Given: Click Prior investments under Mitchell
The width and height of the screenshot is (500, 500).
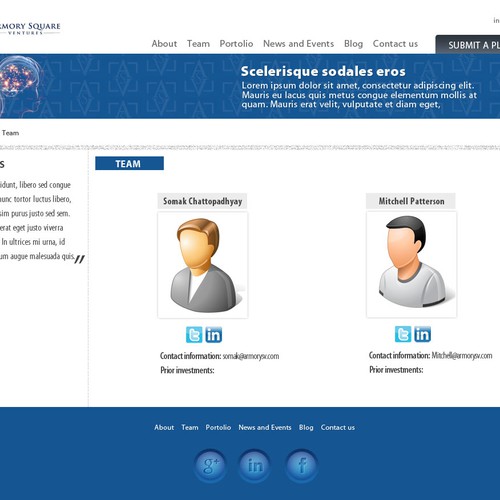Looking at the screenshot, I should point(396,370).
